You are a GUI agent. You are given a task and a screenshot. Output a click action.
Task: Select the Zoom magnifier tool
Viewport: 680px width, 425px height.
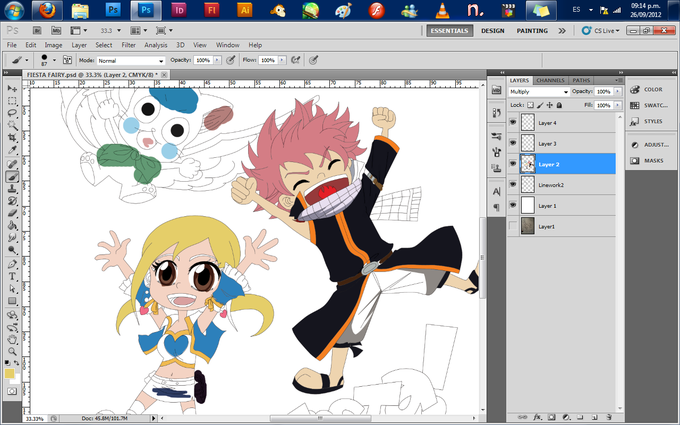point(12,352)
